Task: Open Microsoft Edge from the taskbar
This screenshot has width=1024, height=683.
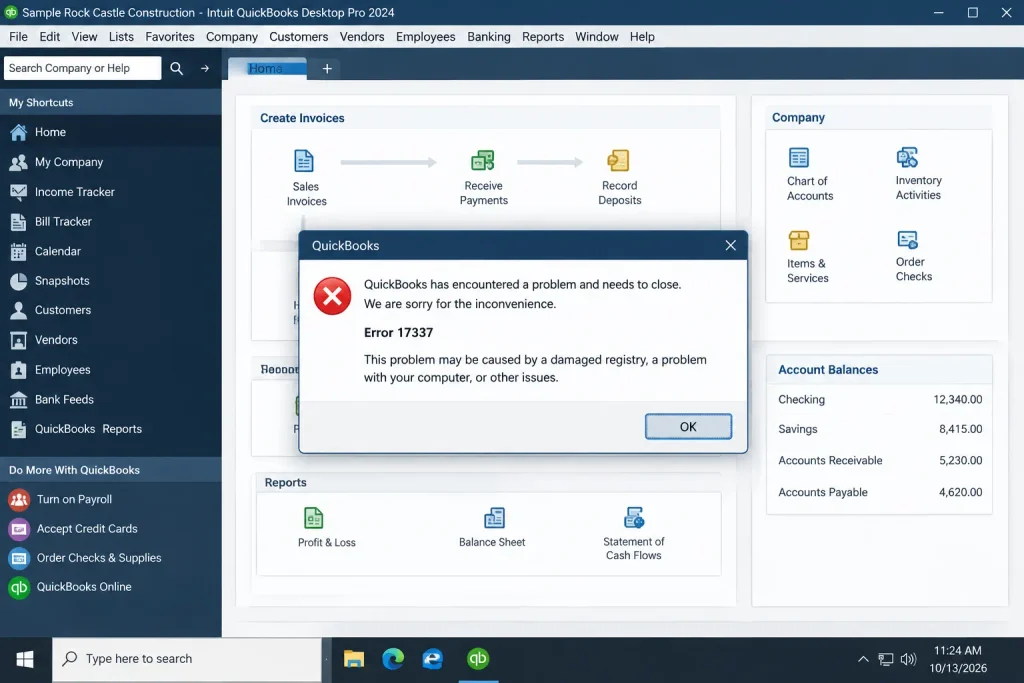Action: coord(393,659)
